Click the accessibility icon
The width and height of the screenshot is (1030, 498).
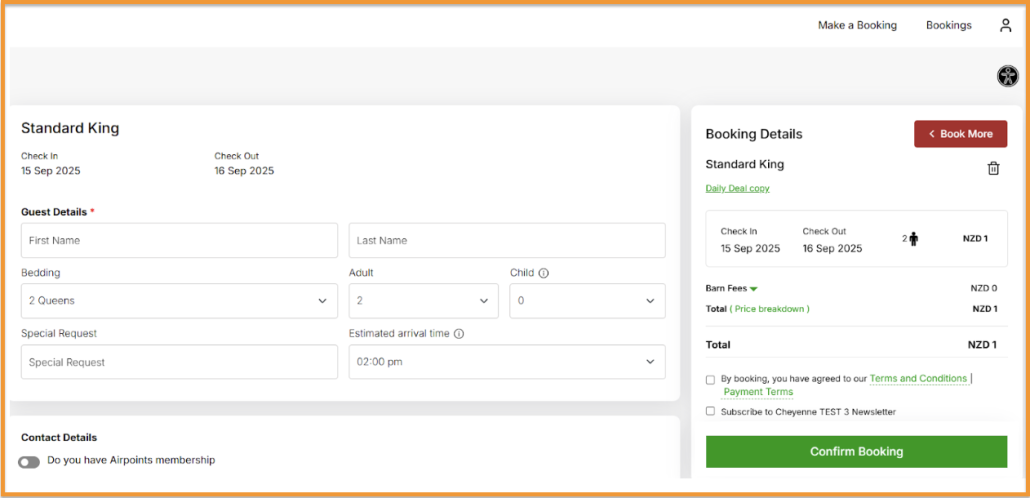(x=1006, y=76)
